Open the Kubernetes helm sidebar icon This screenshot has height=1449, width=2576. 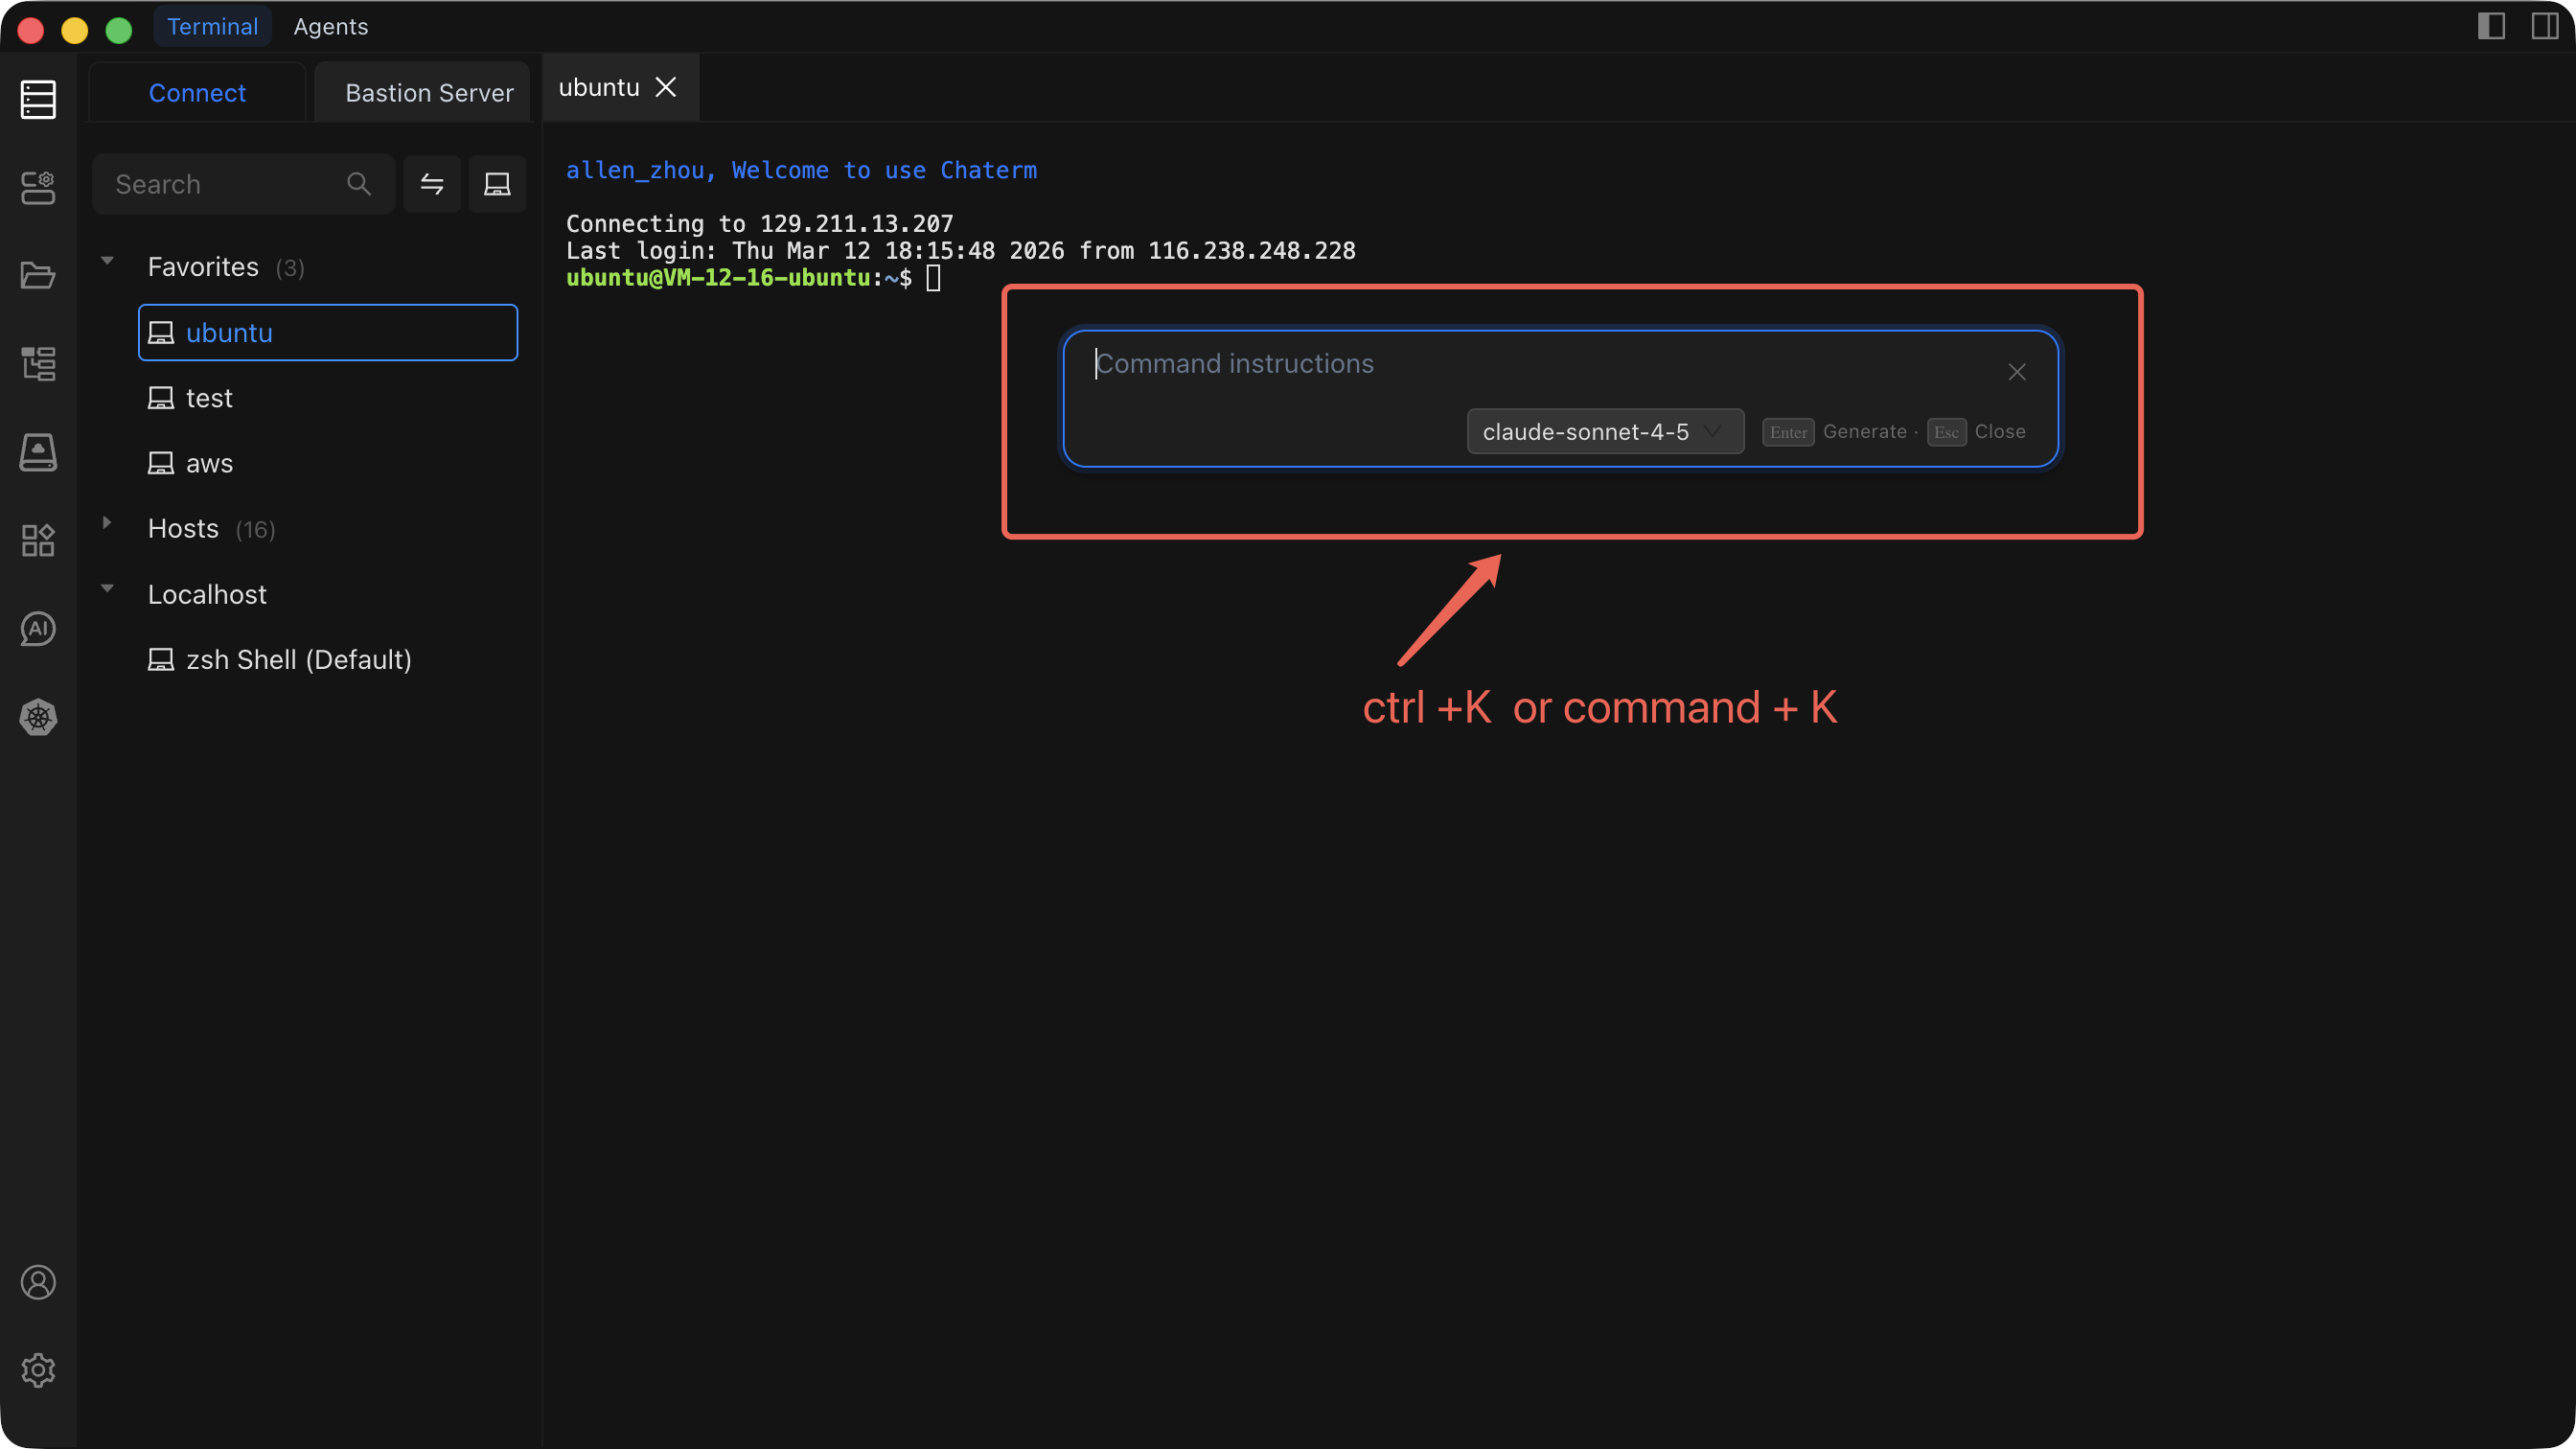tap(38, 717)
